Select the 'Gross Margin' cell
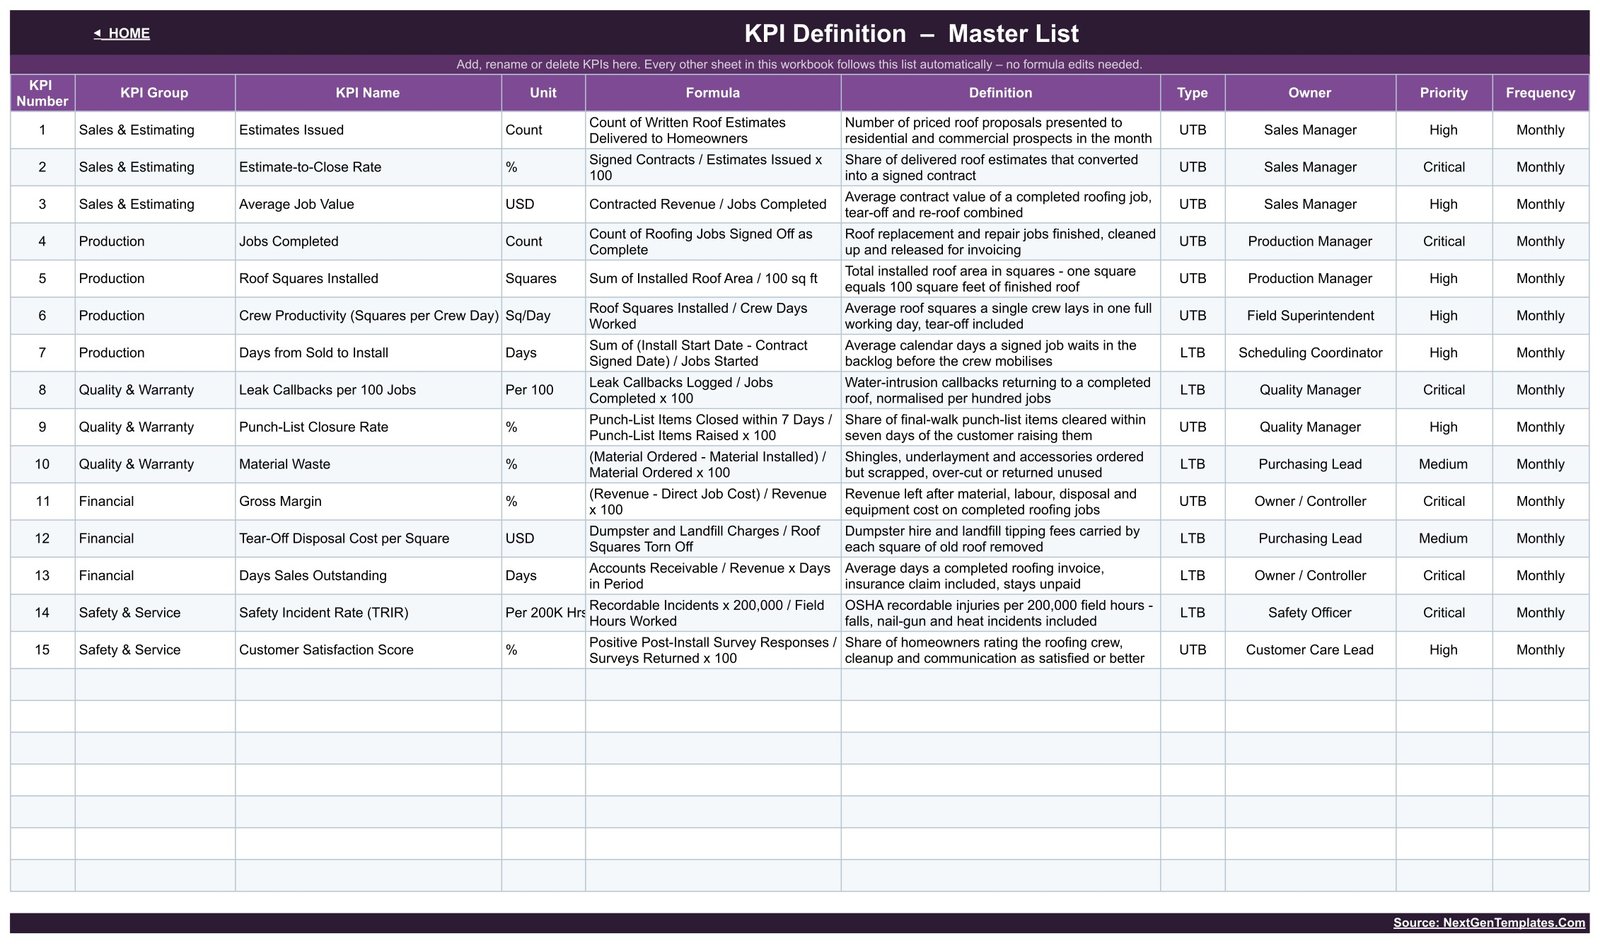 click(368, 501)
